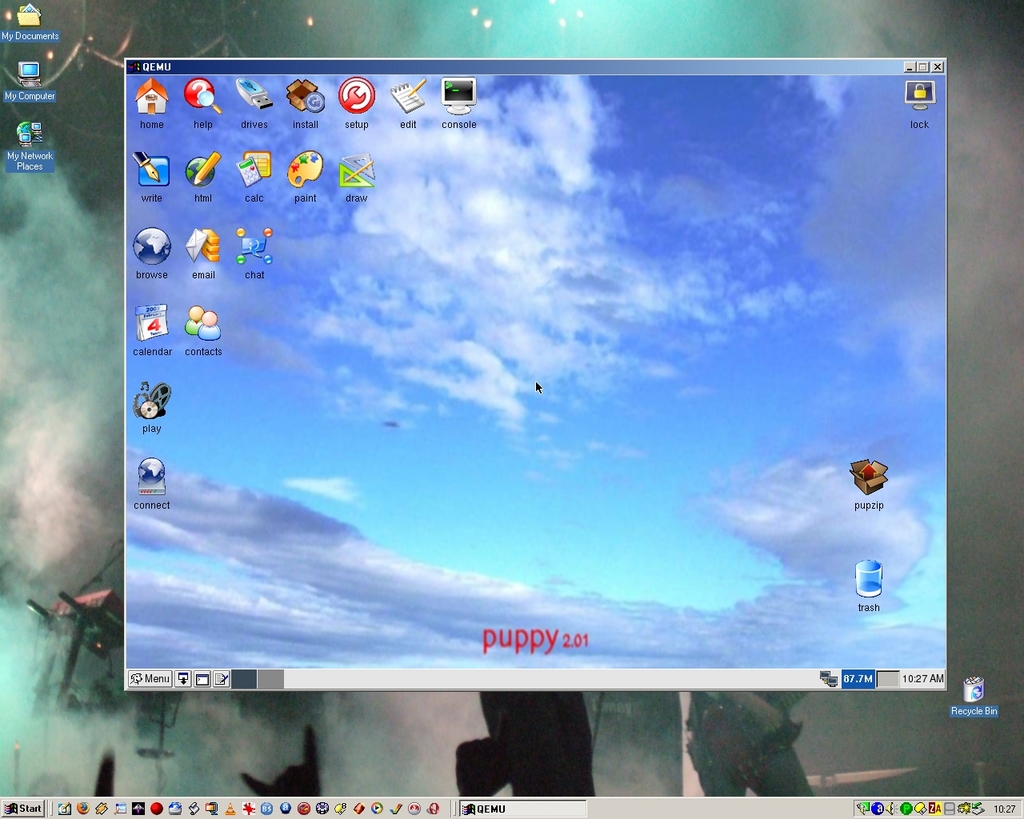
Task: Click the green P system tray icon
Action: [906, 809]
